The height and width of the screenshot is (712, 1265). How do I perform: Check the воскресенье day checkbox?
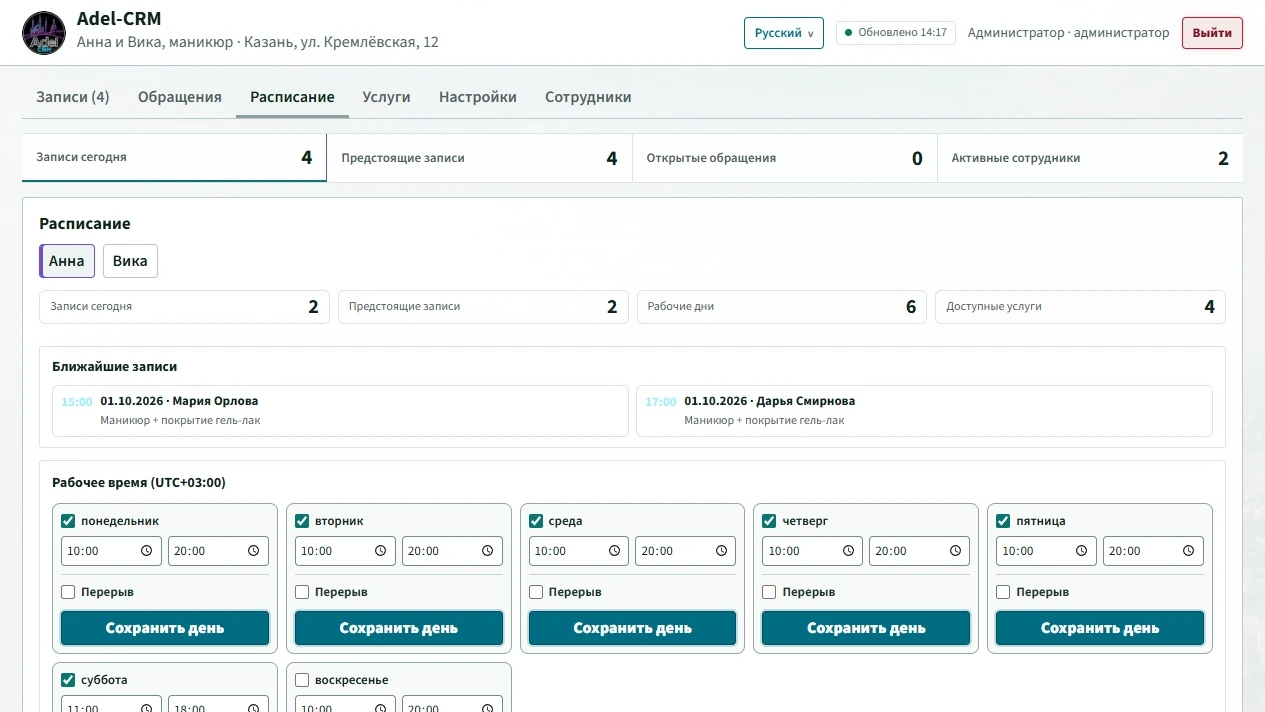point(302,680)
